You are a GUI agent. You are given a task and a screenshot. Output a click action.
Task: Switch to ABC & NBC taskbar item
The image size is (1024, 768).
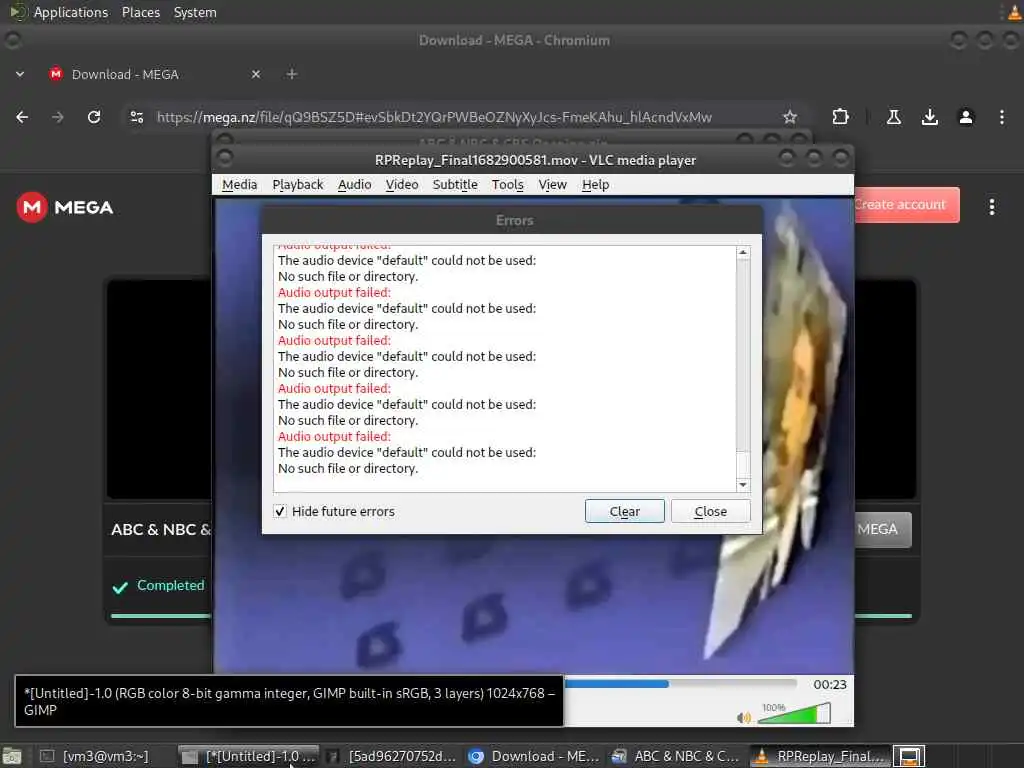[677, 756]
